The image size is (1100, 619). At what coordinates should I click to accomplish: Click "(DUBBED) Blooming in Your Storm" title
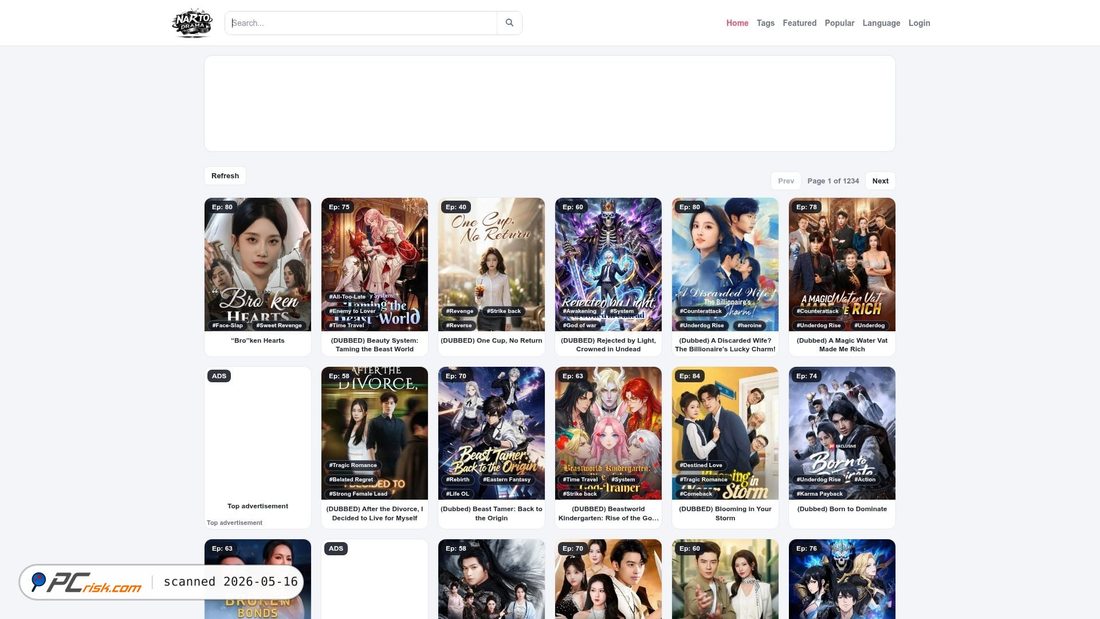(725, 514)
